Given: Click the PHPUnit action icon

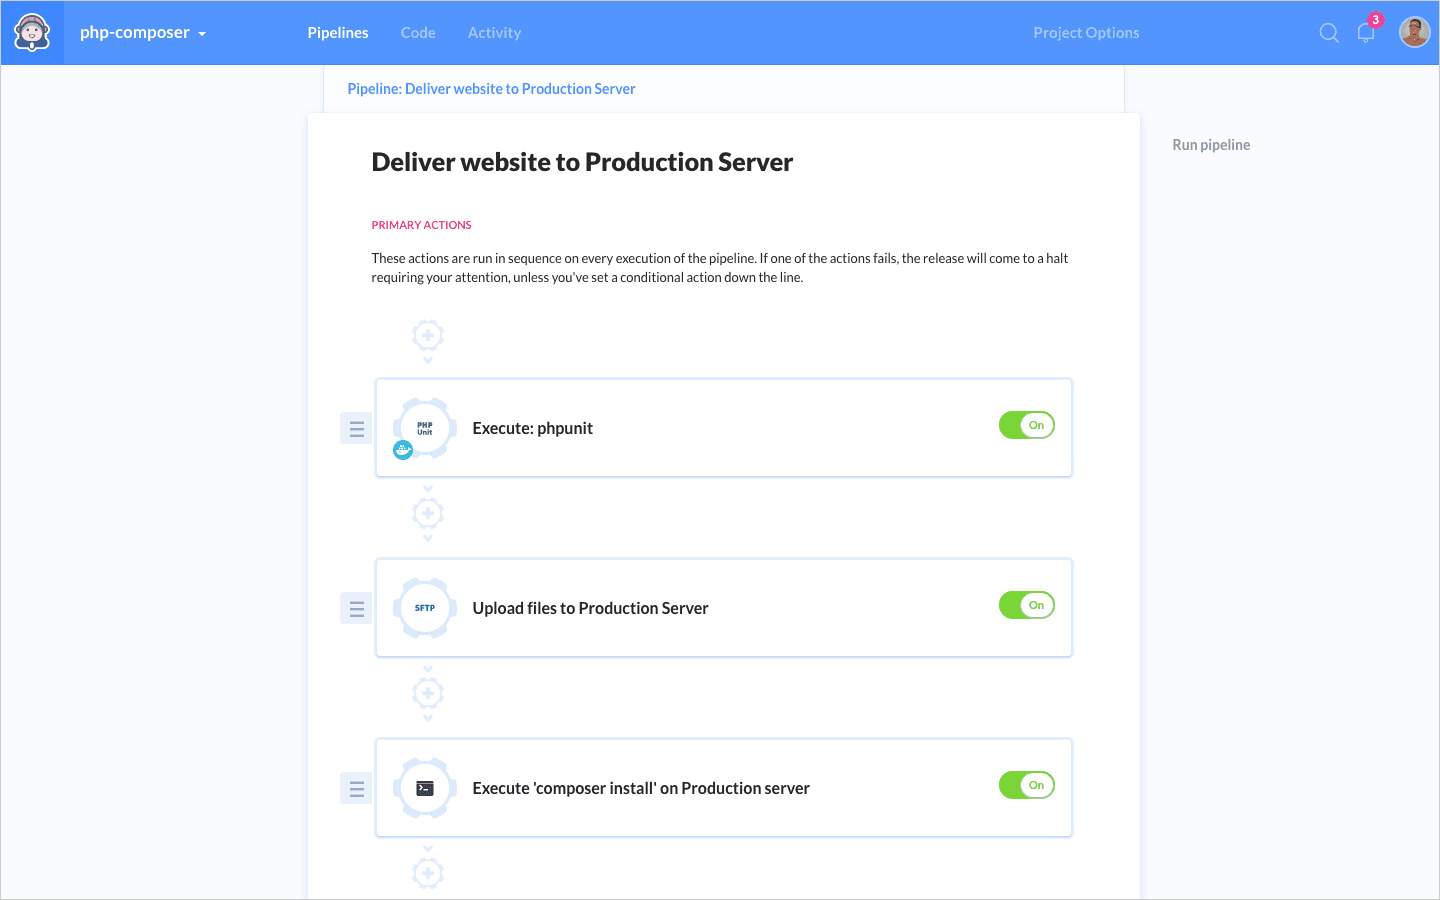Looking at the screenshot, I should click(x=425, y=428).
